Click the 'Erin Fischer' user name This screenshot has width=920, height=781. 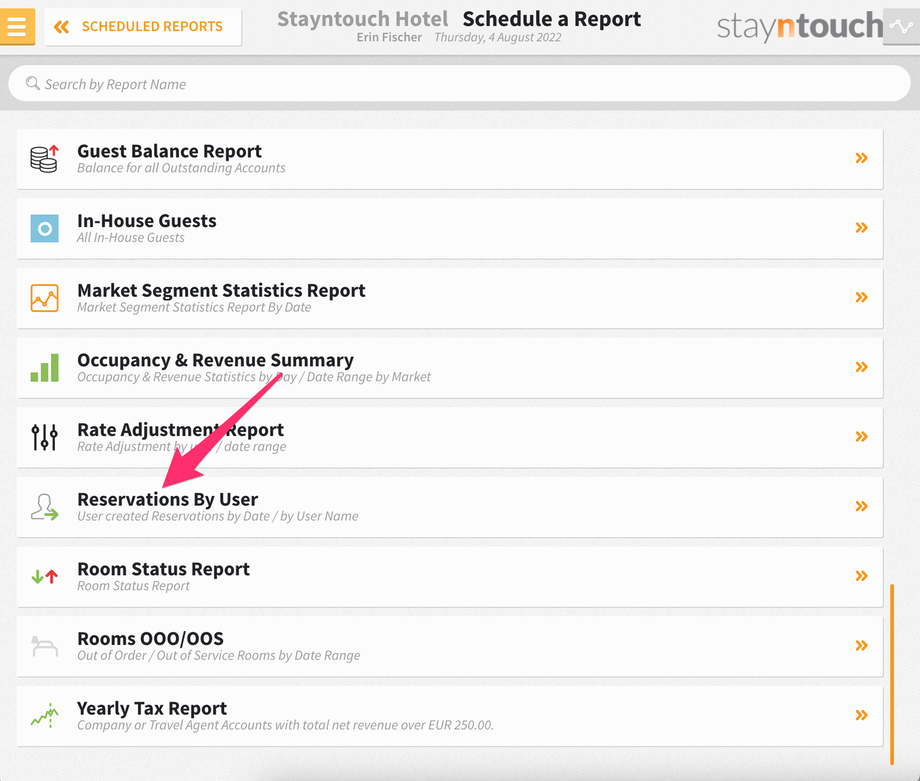coord(389,38)
